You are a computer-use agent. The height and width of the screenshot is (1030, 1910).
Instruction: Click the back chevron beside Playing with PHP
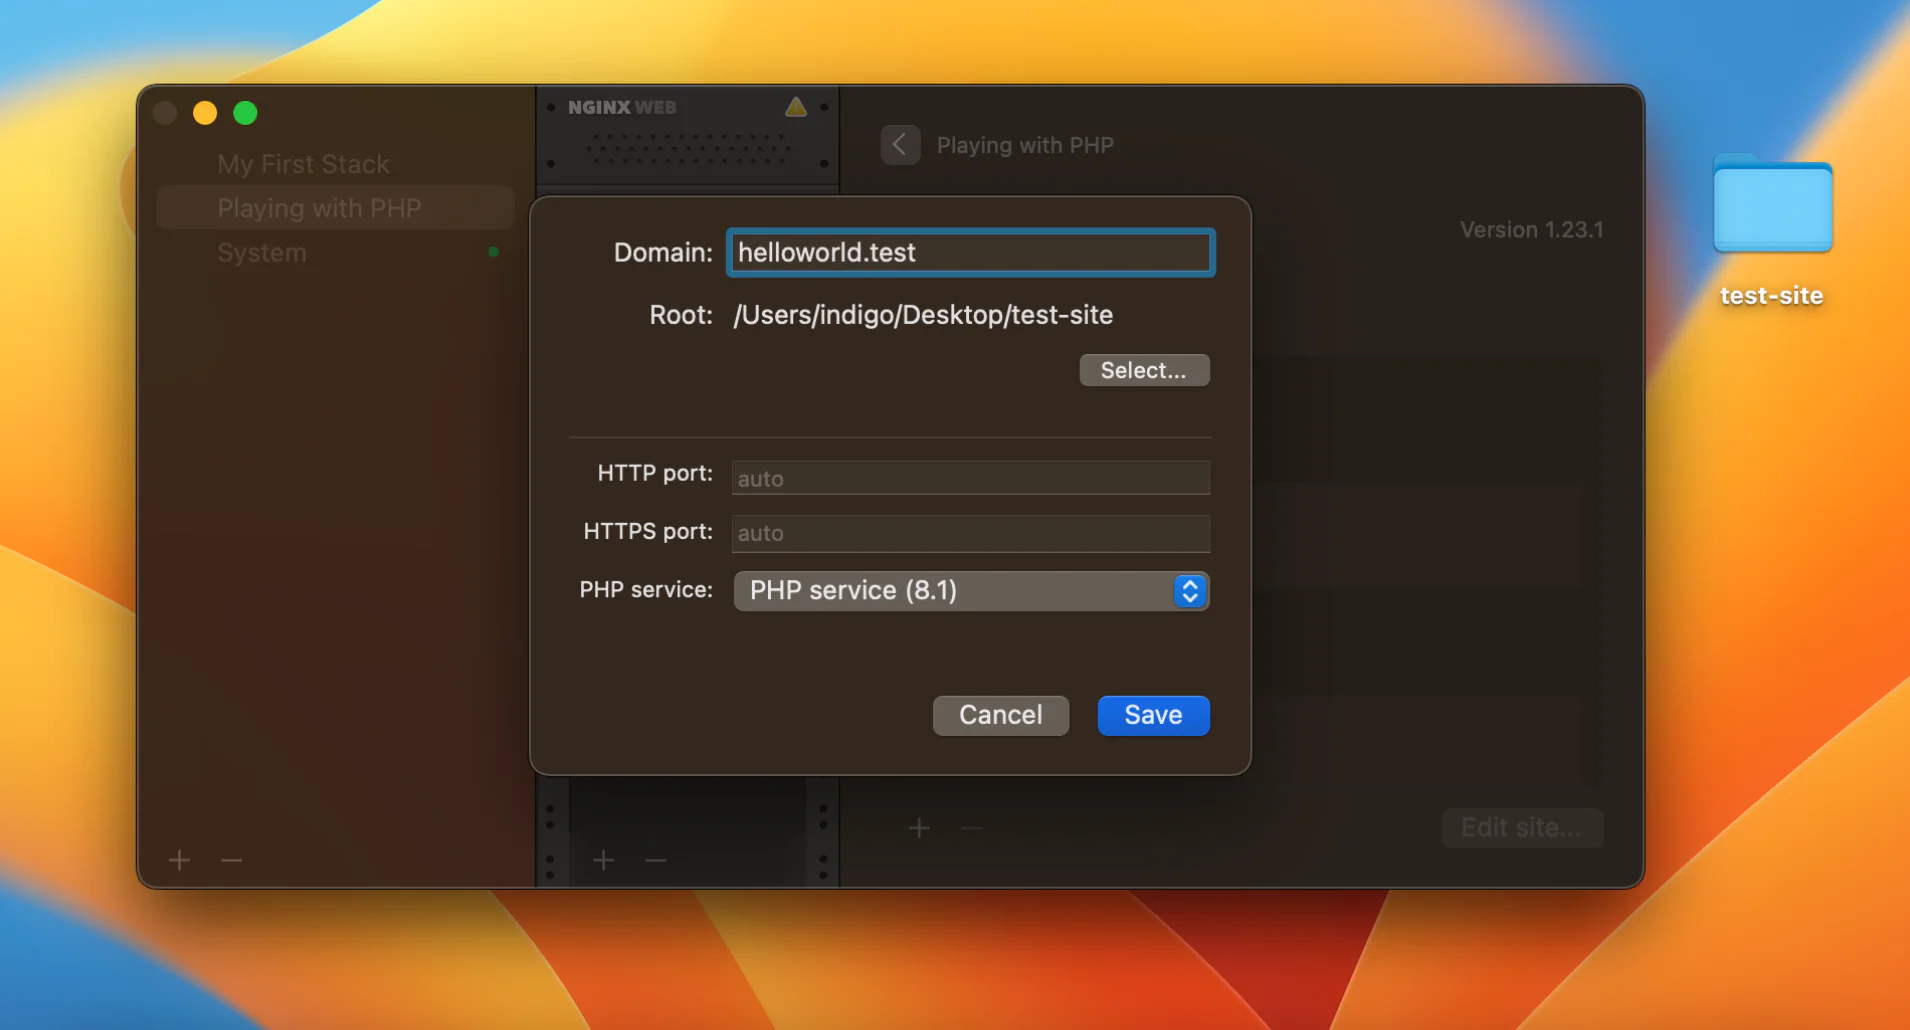pos(900,145)
